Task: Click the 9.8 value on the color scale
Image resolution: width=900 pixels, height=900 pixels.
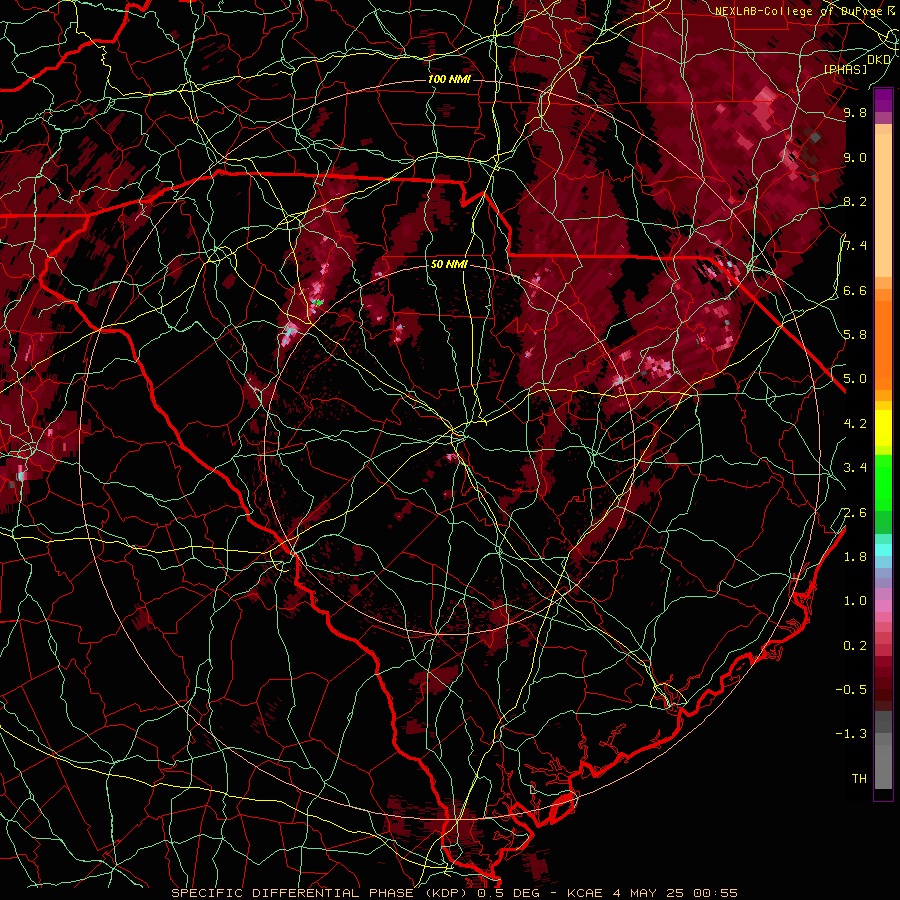Action: point(855,112)
